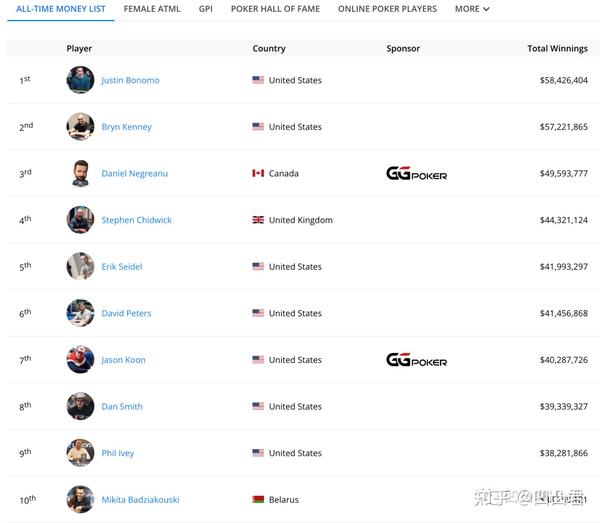This screenshot has height=523, width=600.
Task: Click Phil Ivey's avatar image
Action: (80, 453)
